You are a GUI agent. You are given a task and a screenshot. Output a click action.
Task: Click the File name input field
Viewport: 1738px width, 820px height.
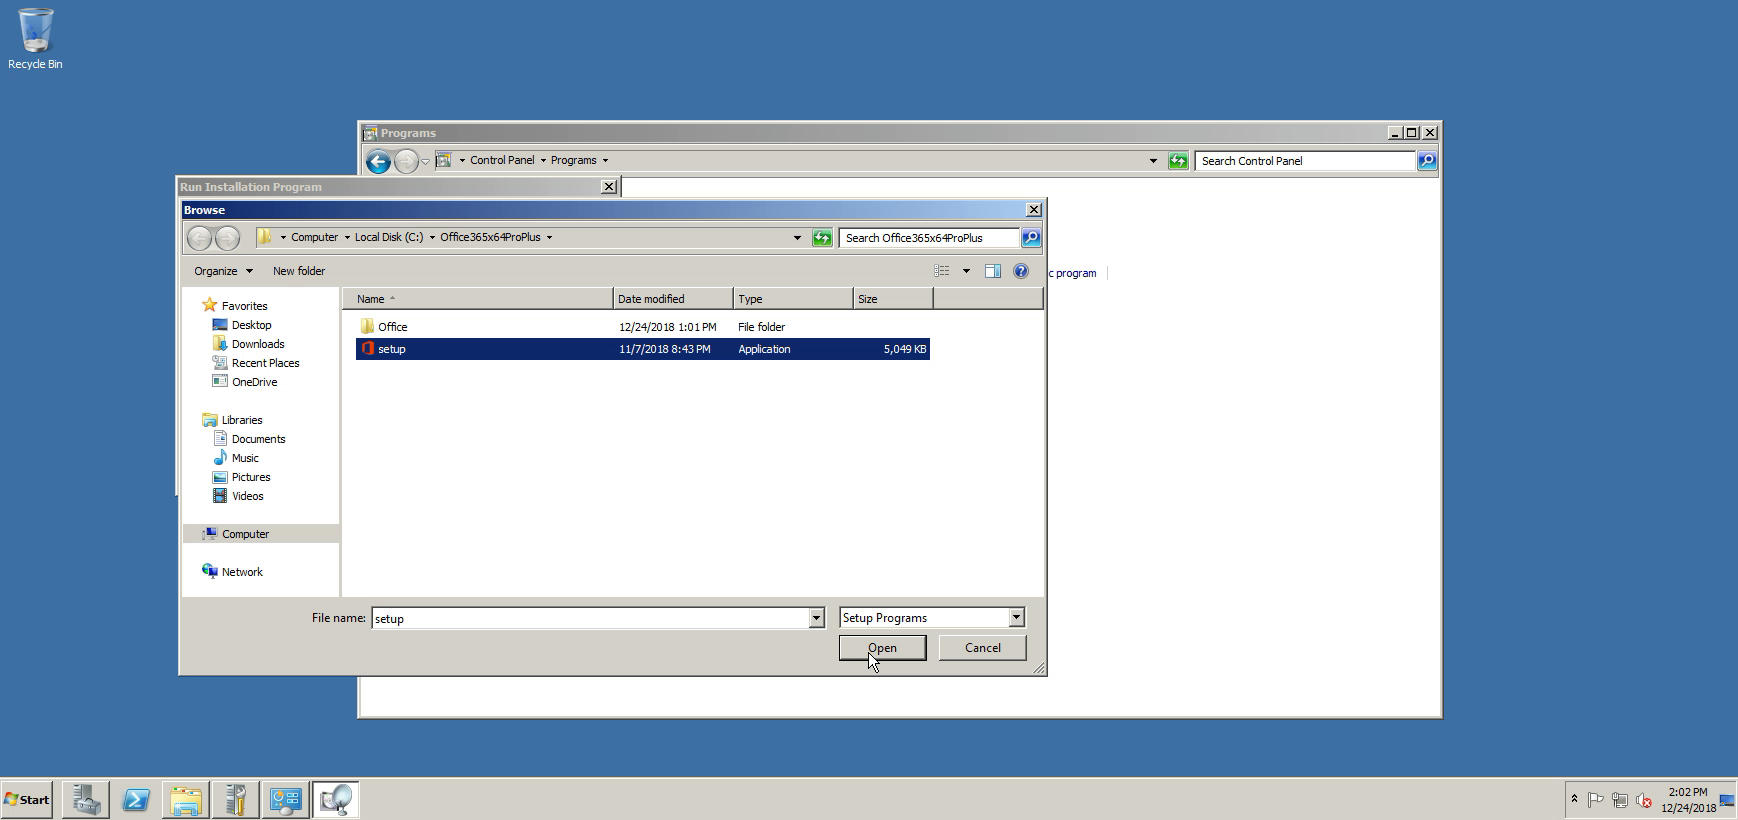tap(590, 618)
